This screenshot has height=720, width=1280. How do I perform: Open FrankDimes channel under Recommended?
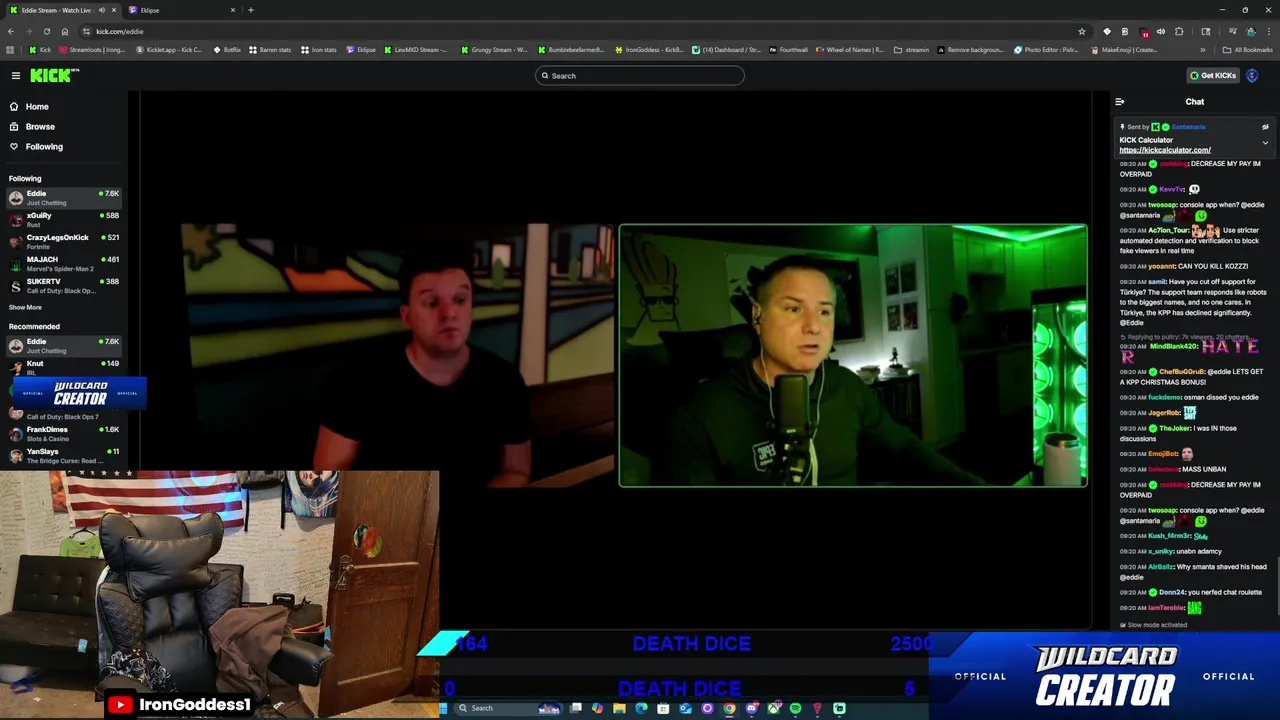pyautogui.click(x=64, y=433)
